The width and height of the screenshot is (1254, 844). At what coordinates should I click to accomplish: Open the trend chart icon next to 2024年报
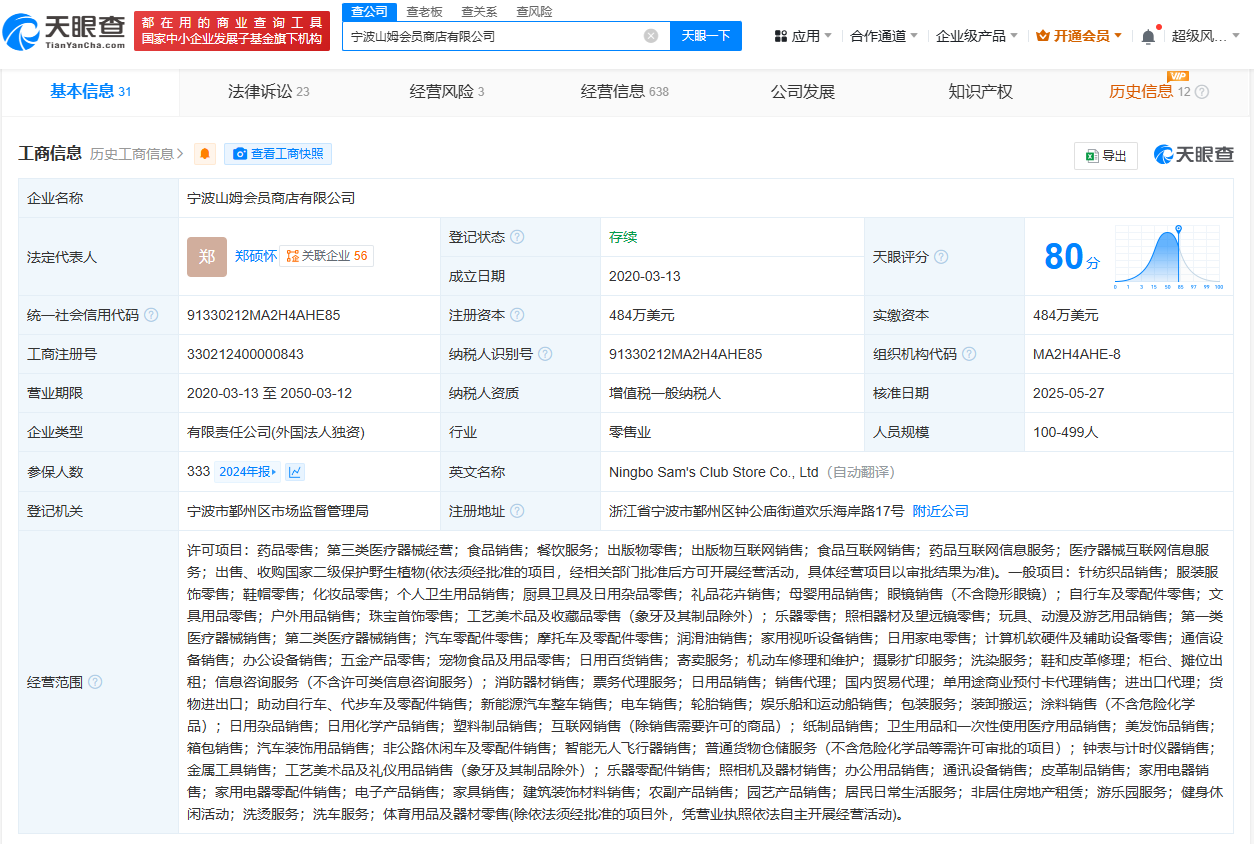coord(296,472)
